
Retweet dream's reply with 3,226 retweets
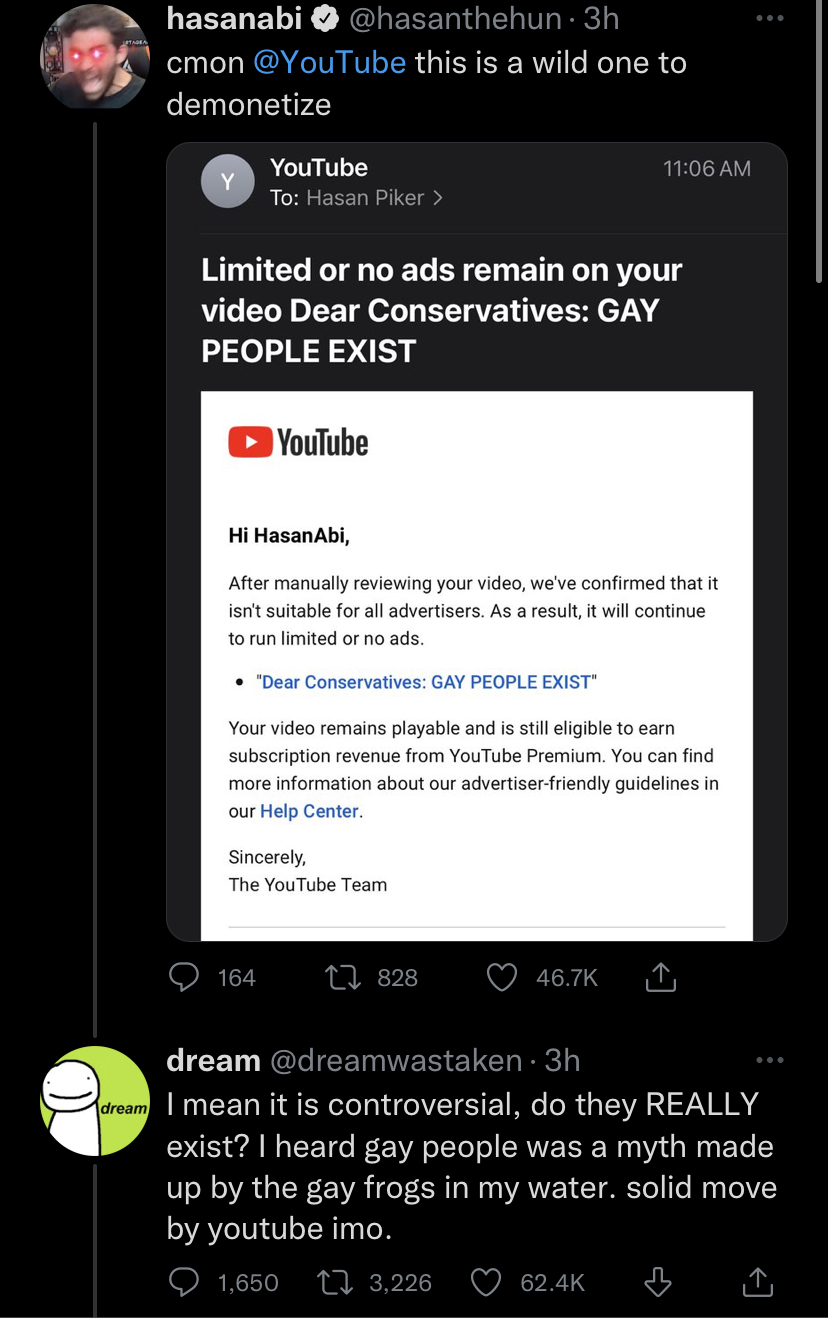(x=338, y=1282)
